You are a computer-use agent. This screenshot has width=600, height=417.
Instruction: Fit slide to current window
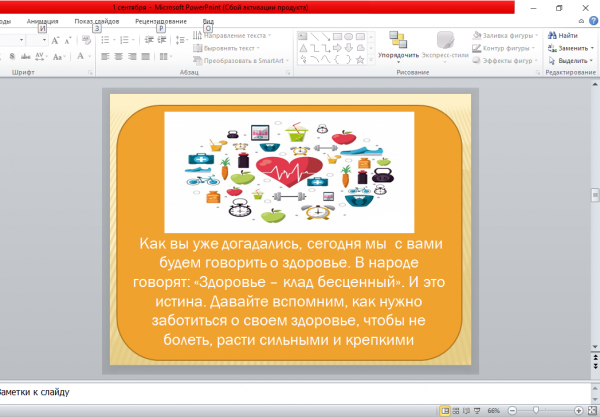pyautogui.click(x=592, y=410)
